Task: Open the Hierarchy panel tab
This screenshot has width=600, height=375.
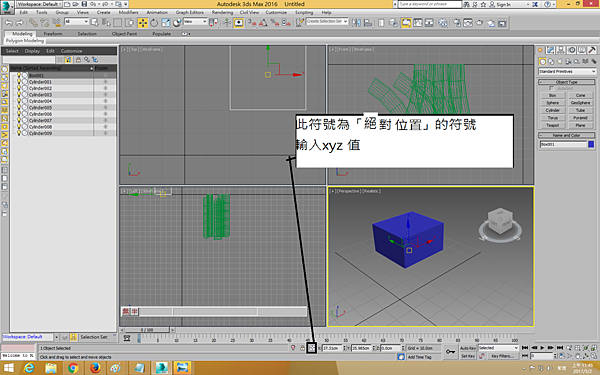Action: (x=561, y=50)
